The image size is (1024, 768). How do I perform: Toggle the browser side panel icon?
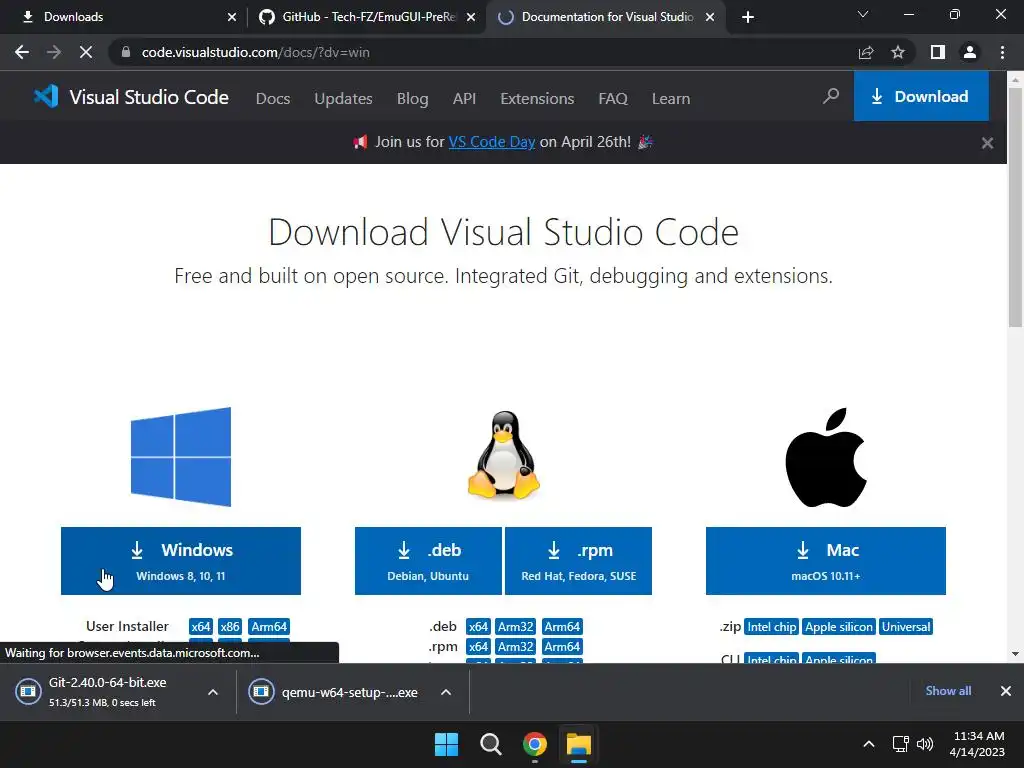pos(938,52)
